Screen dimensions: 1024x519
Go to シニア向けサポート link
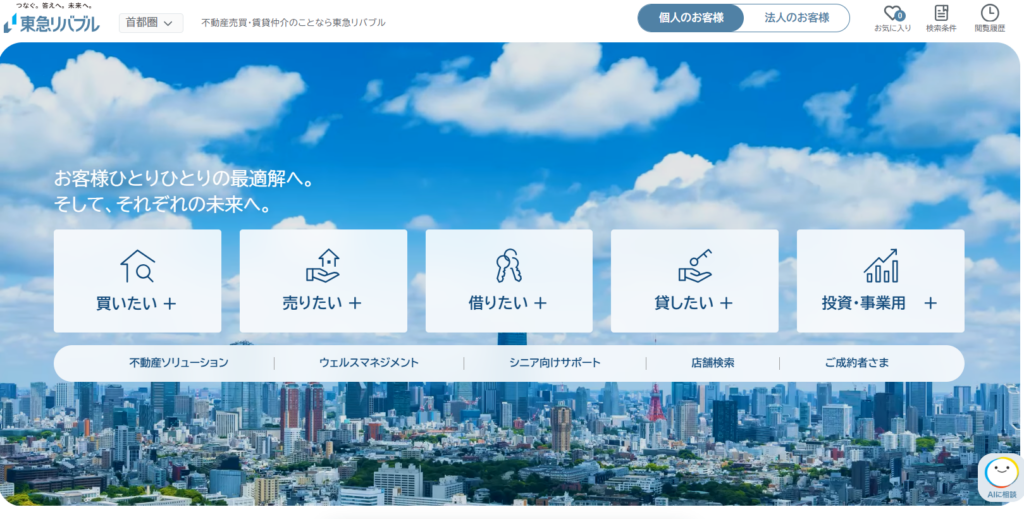point(555,363)
